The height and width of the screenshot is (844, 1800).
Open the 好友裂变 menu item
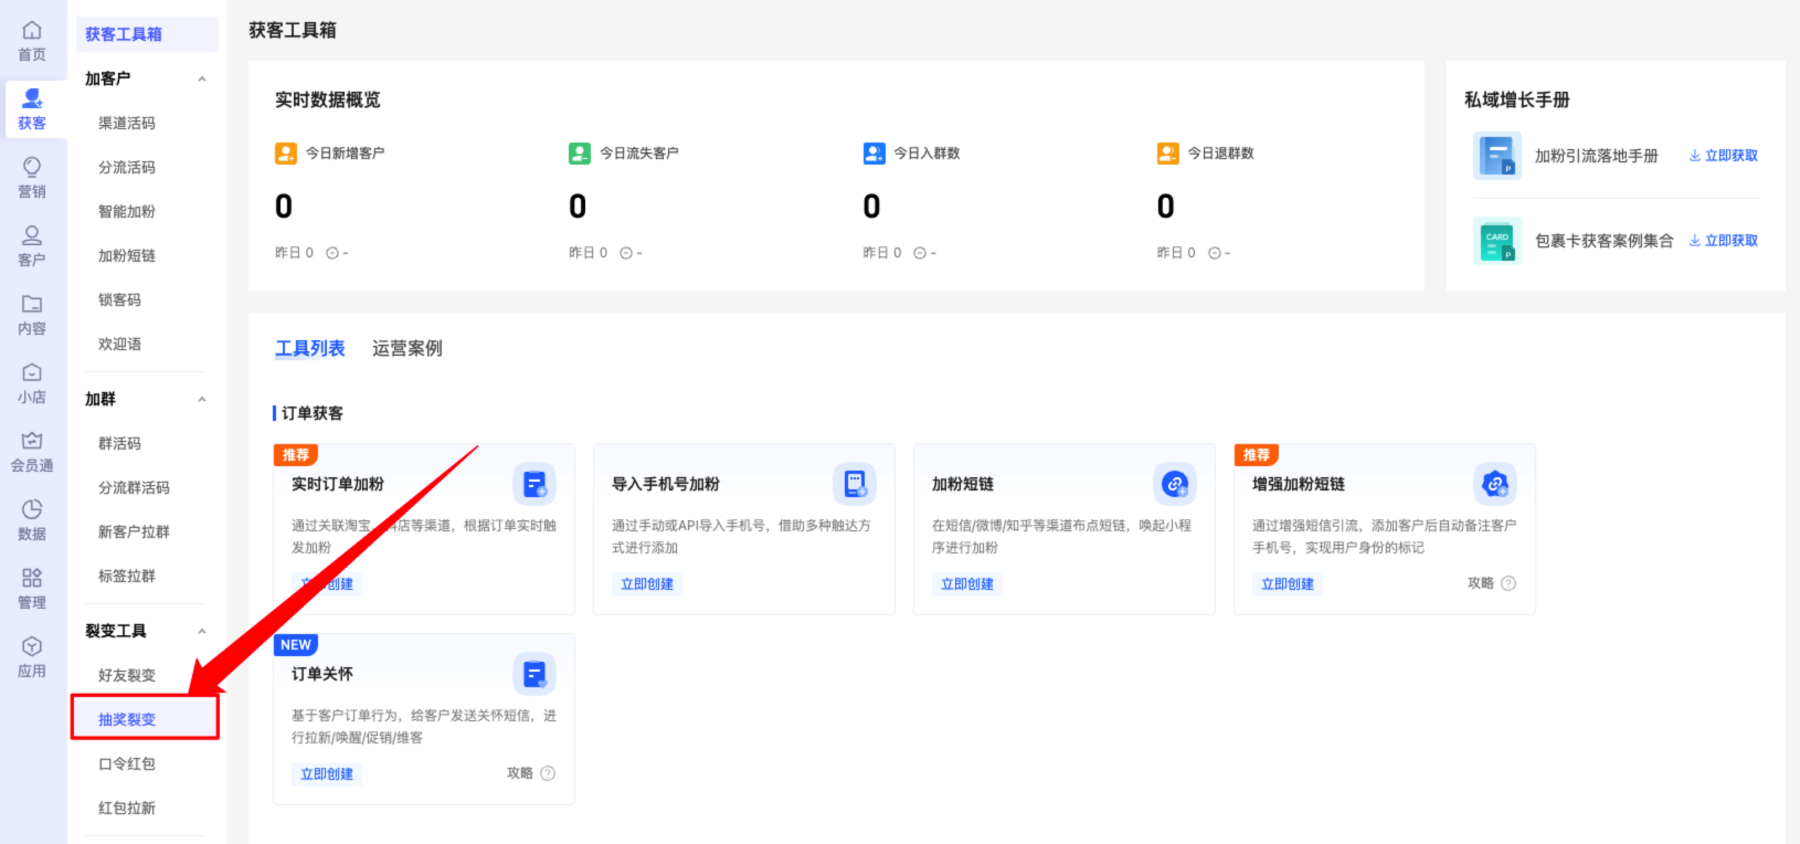[127, 675]
